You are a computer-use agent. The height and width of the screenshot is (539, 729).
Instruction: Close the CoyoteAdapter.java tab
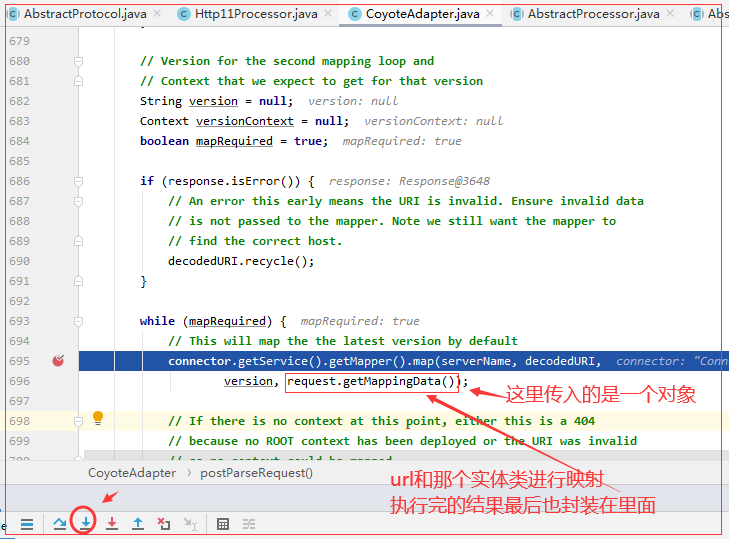pyautogui.click(x=490, y=13)
